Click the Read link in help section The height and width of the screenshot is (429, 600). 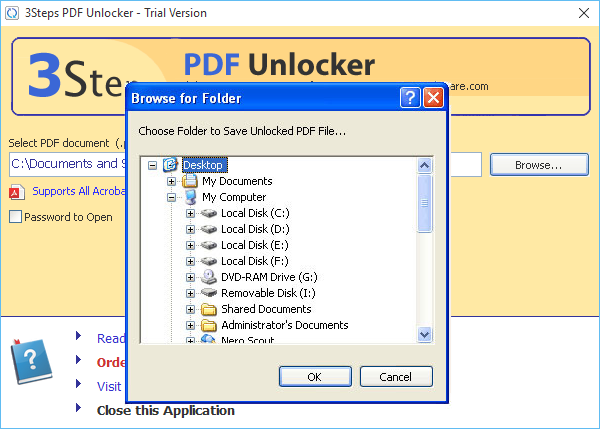(111, 339)
